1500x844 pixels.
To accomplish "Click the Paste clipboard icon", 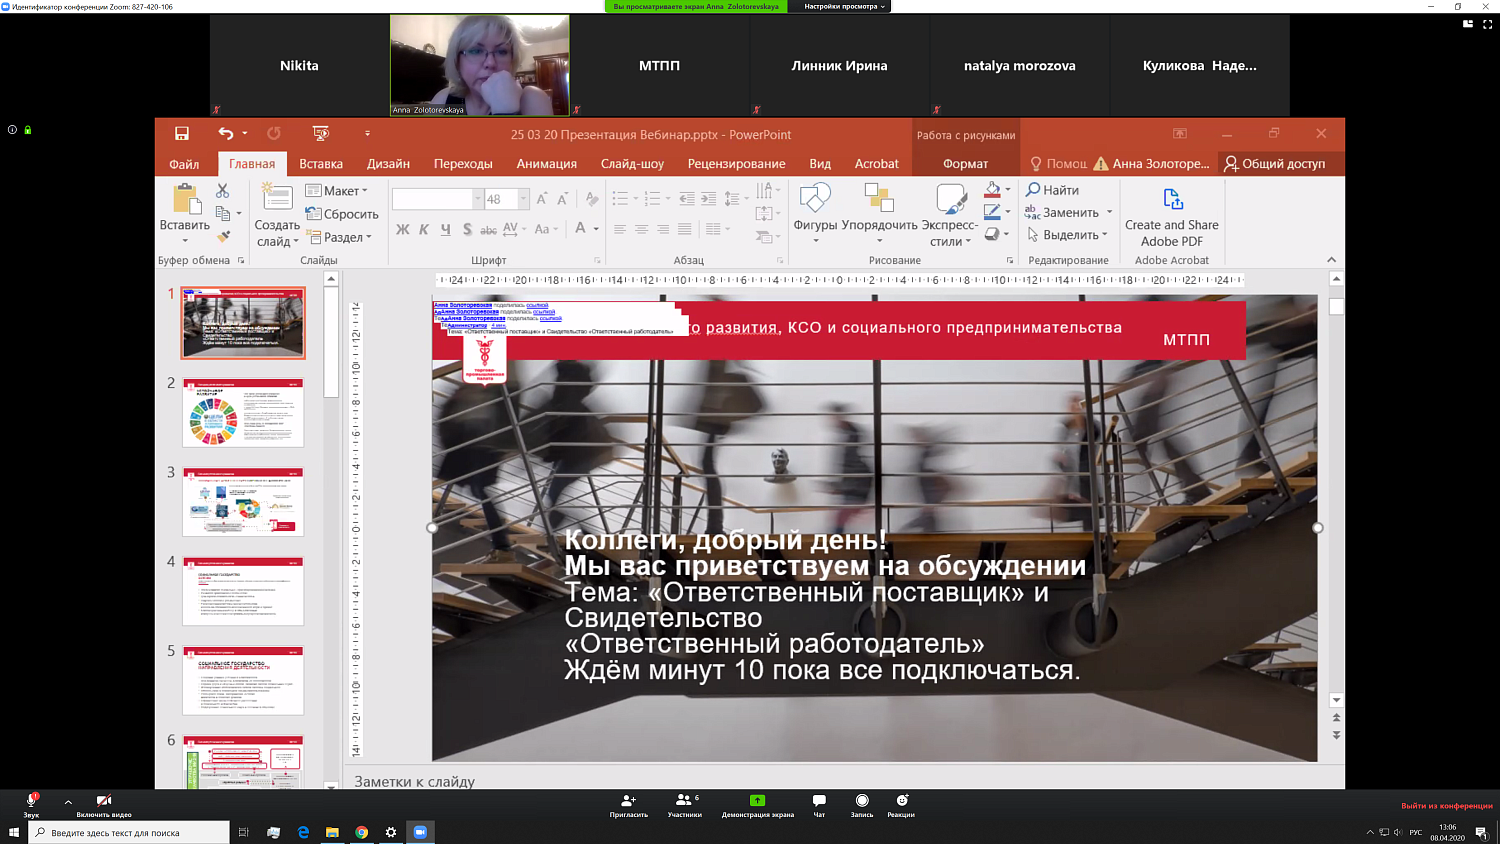I will (x=186, y=199).
